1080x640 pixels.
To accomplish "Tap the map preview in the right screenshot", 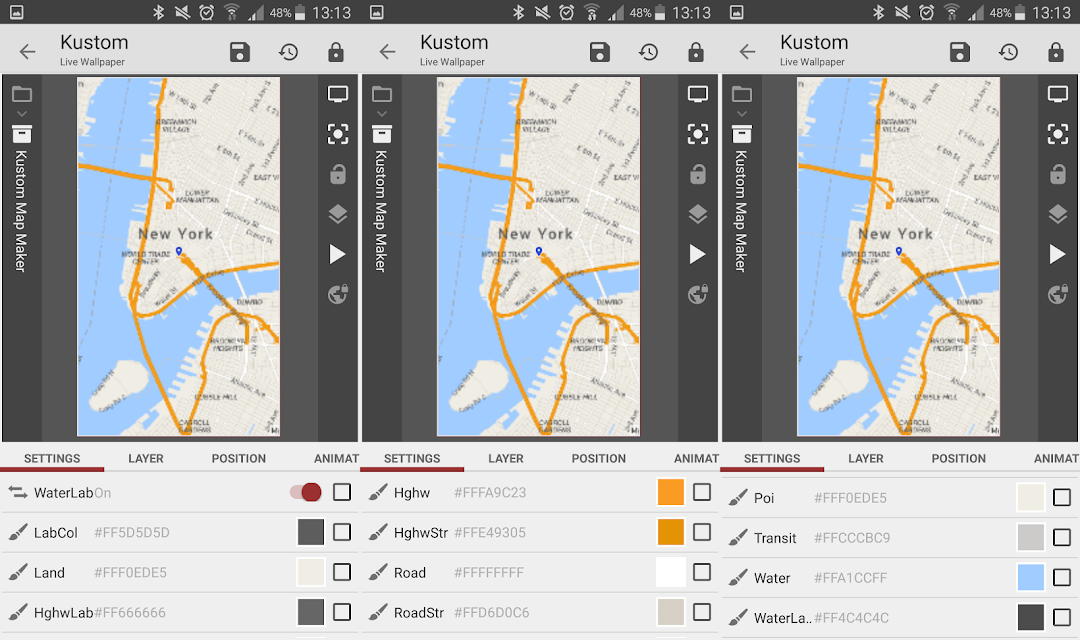I will [898, 256].
